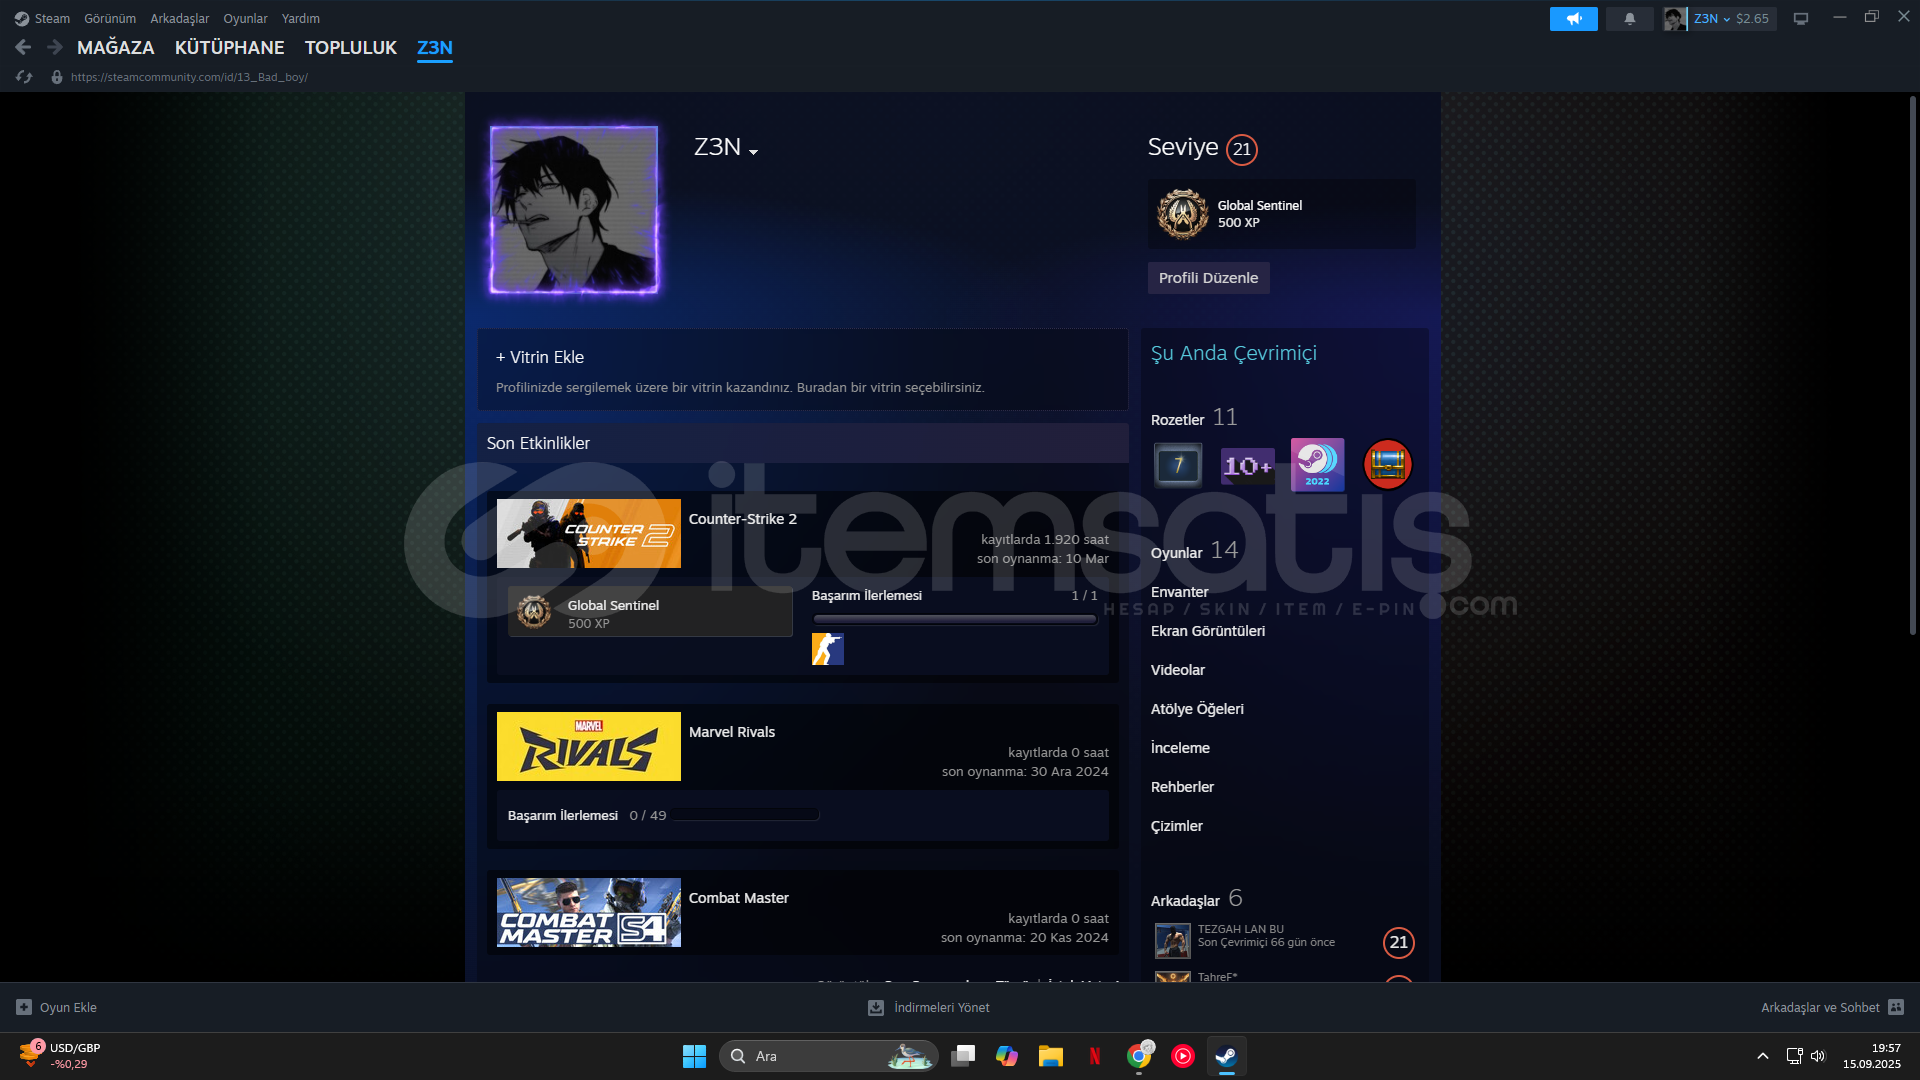Open the red treasure chest badge
1920x1080 pixels.
tap(1388, 465)
